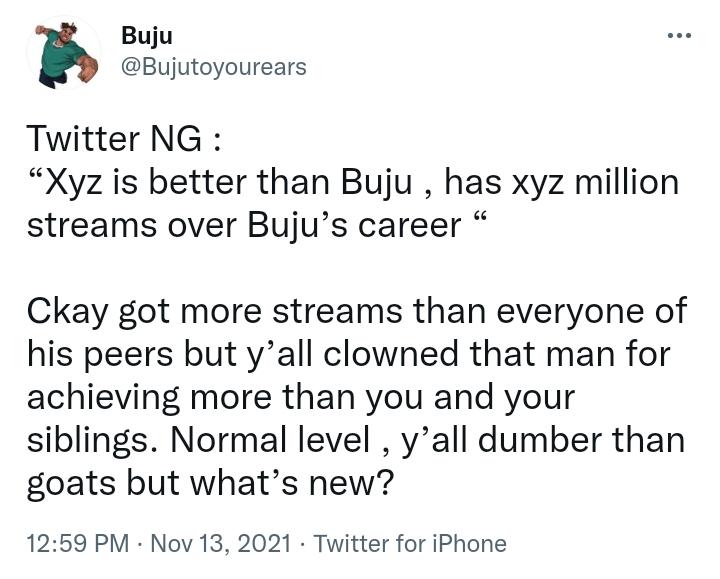Click the "Twitter NG :" opening line
Image resolution: width=720 pixels, height=579 pixels.
124,138
